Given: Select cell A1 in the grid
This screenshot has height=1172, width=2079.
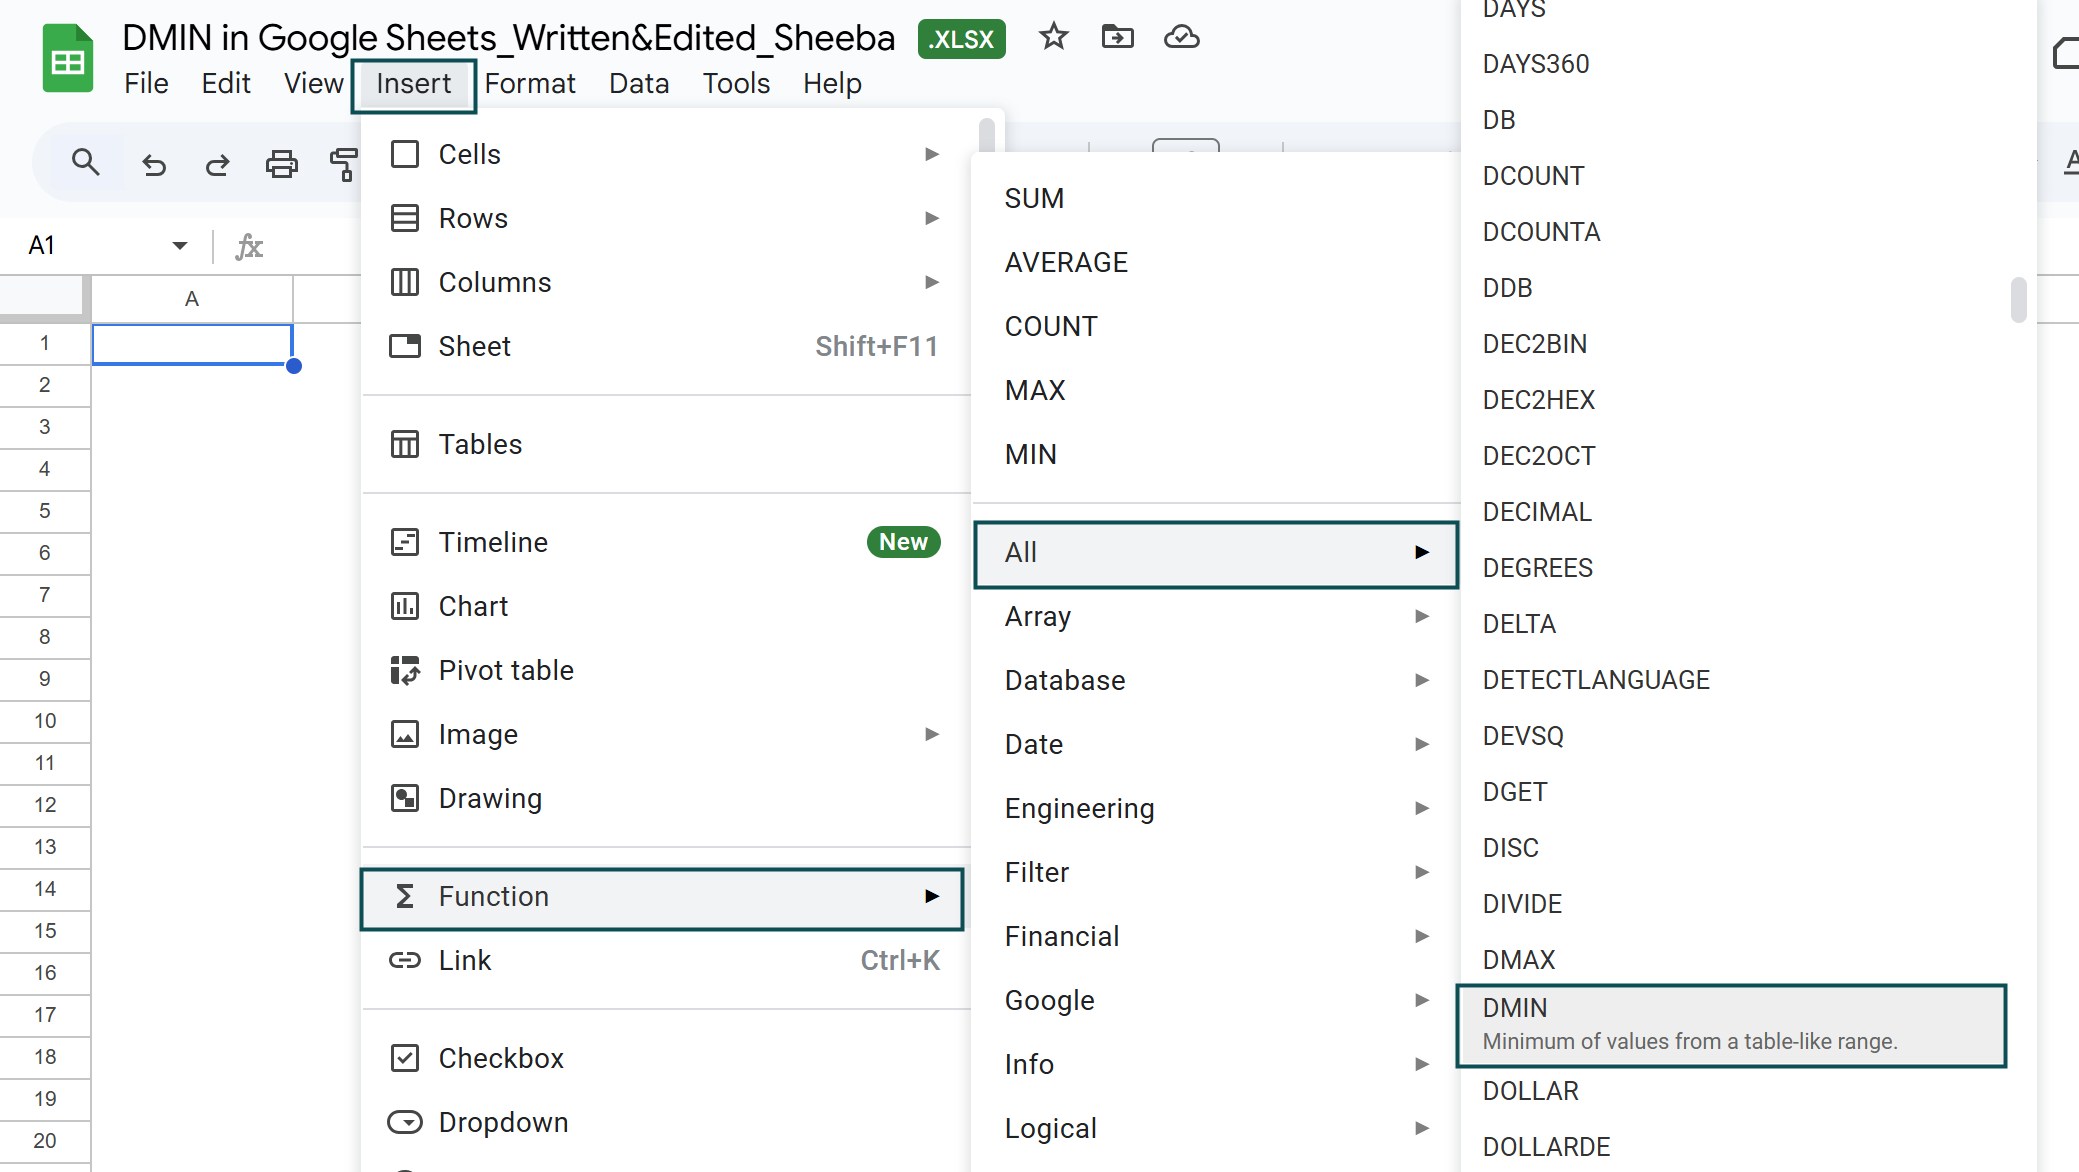Looking at the screenshot, I should click(x=192, y=344).
